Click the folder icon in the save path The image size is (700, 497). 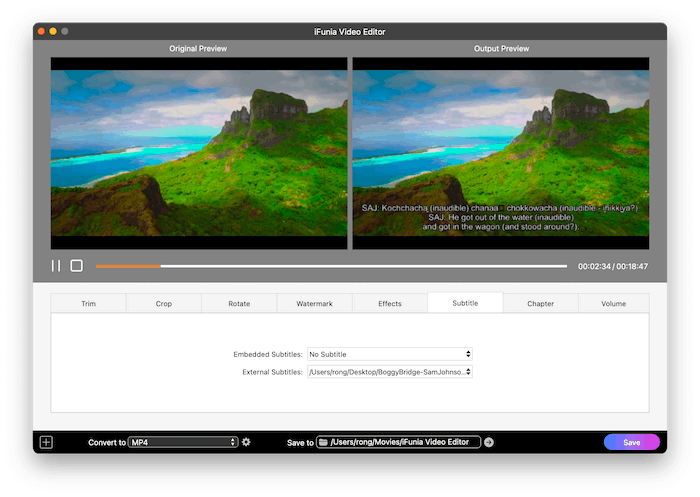(x=324, y=442)
